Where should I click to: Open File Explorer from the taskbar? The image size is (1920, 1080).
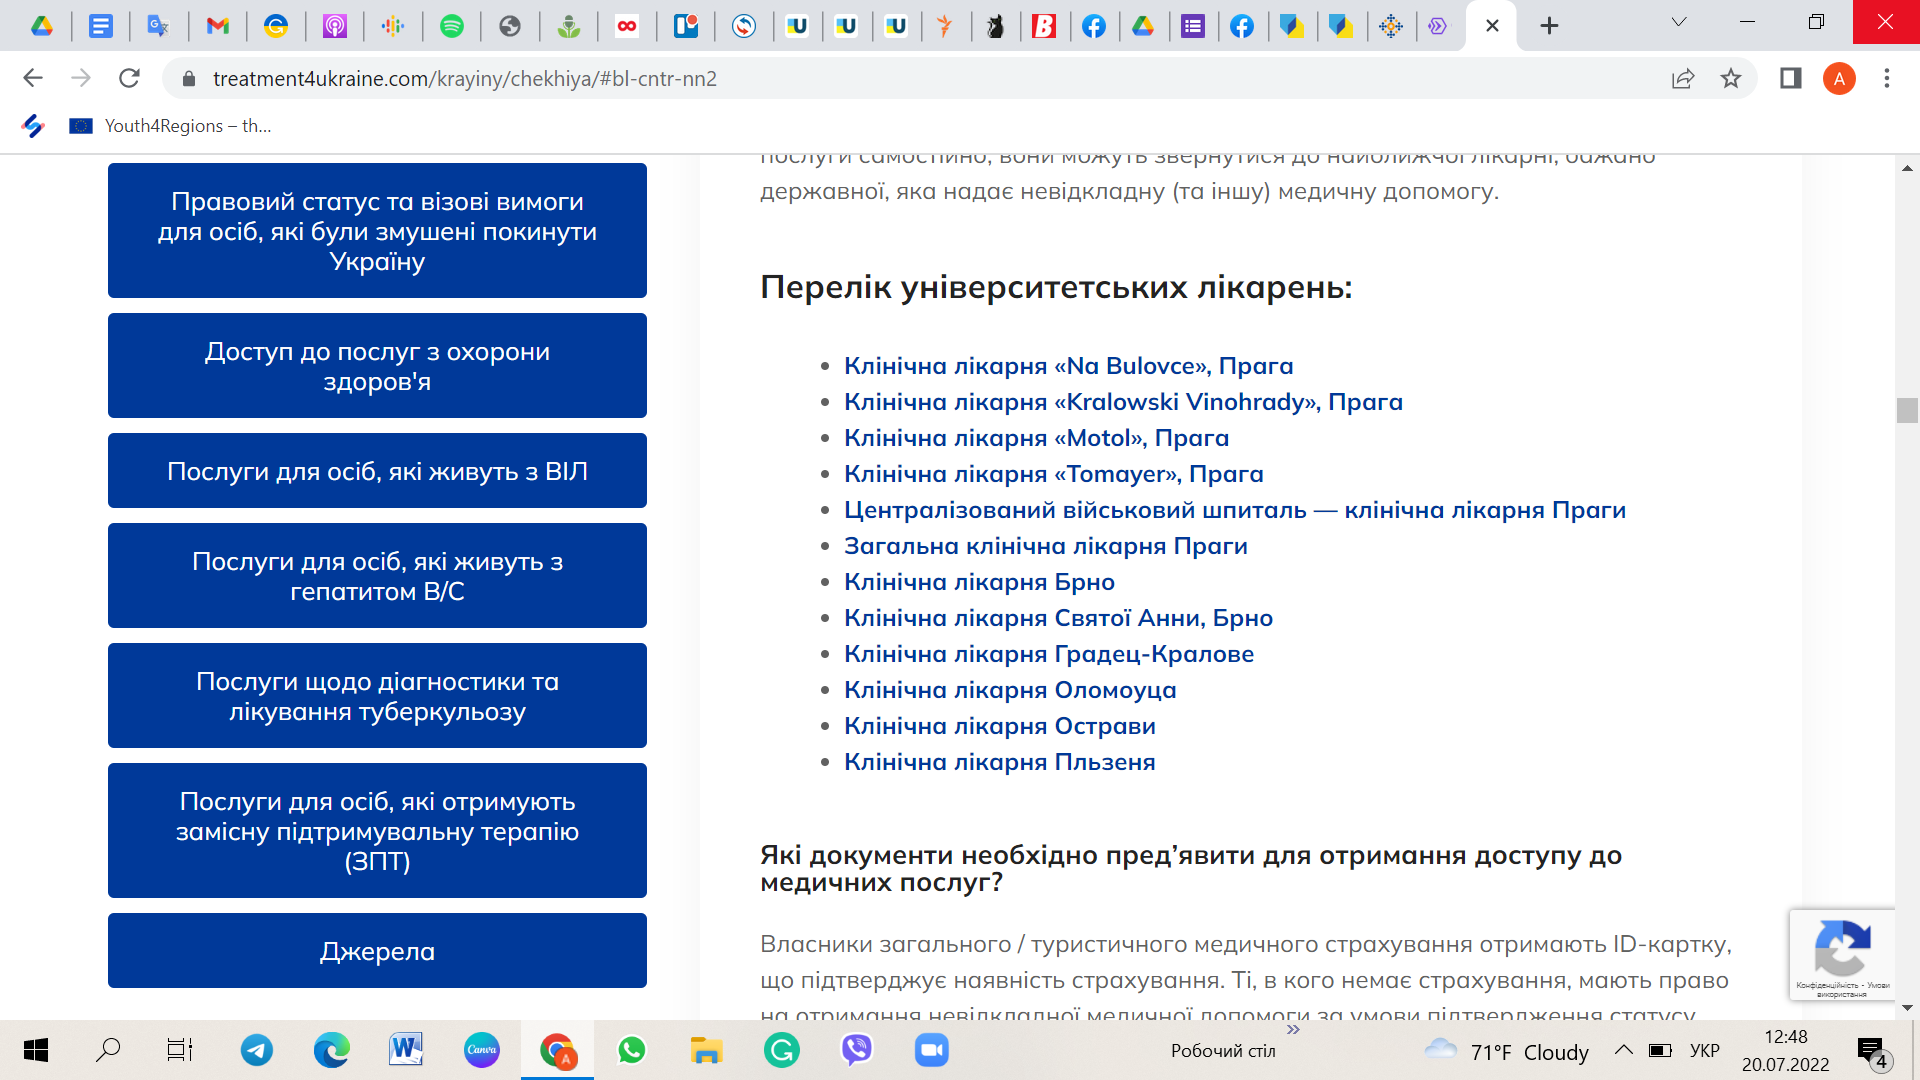pyautogui.click(x=706, y=1050)
